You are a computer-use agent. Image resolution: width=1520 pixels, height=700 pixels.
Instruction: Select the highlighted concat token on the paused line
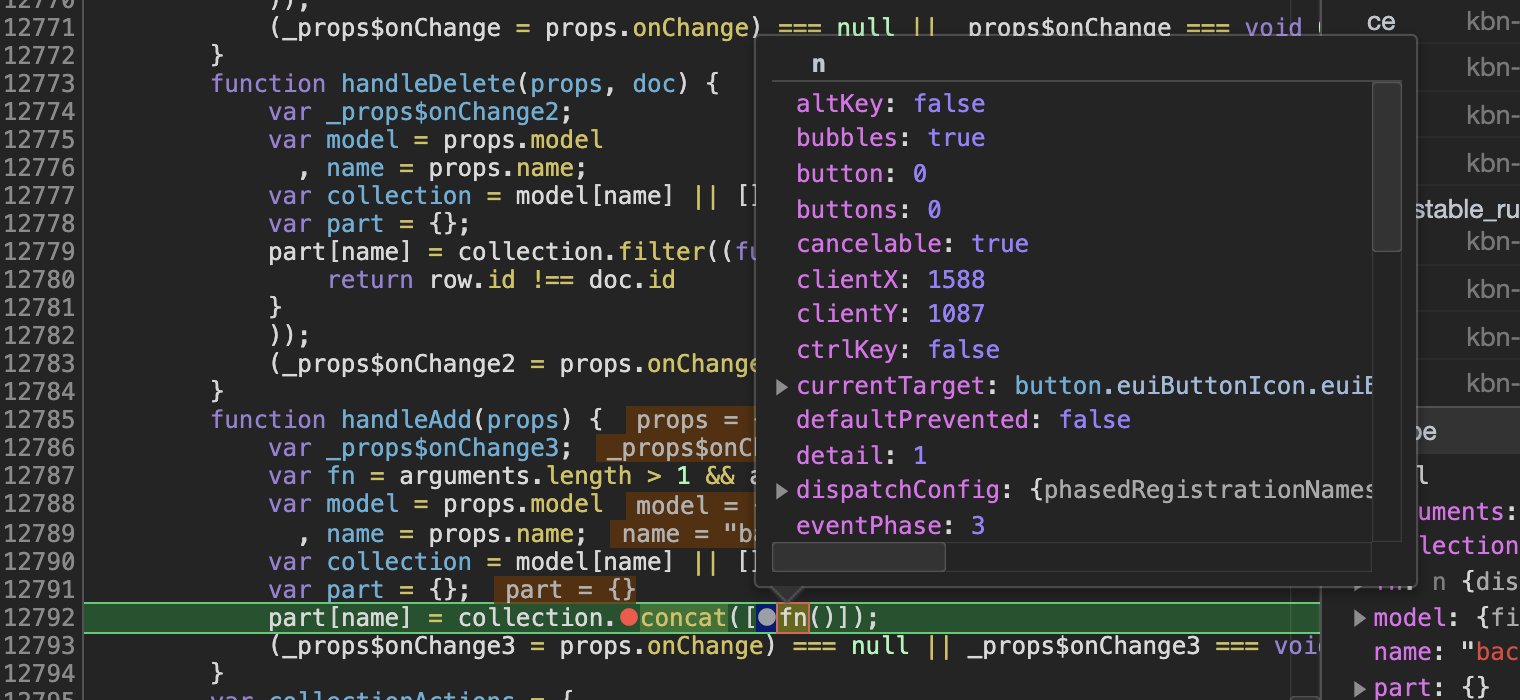683,617
